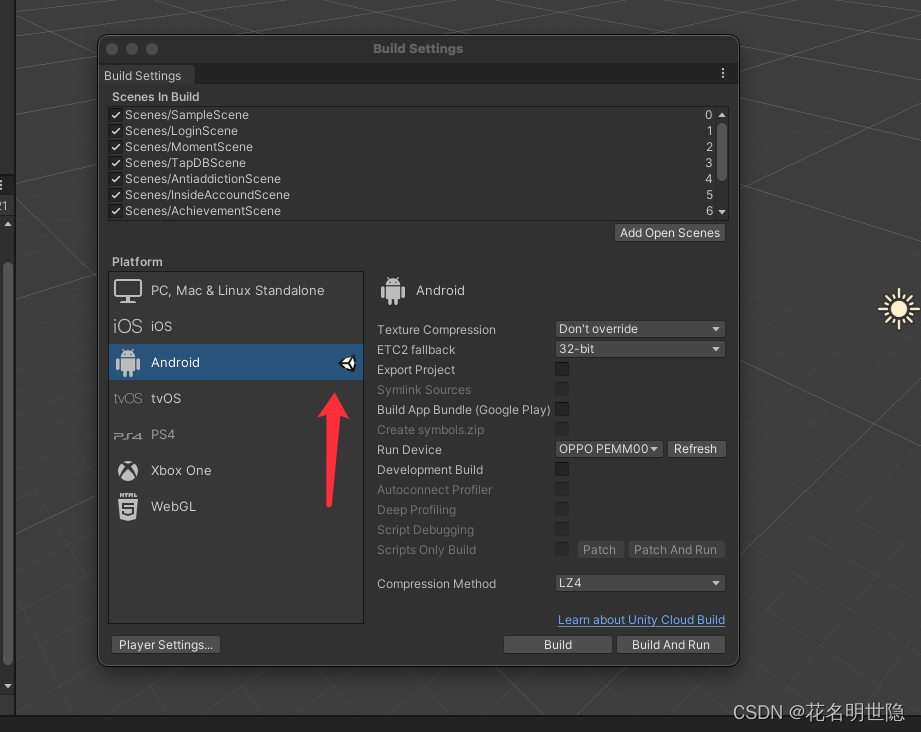
Task: Open the Texture Compression dropdown
Action: point(639,328)
